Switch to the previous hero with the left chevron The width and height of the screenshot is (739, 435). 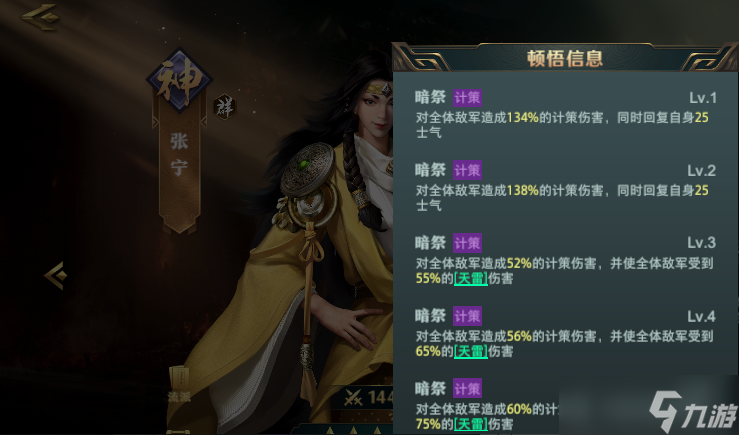click(x=56, y=275)
